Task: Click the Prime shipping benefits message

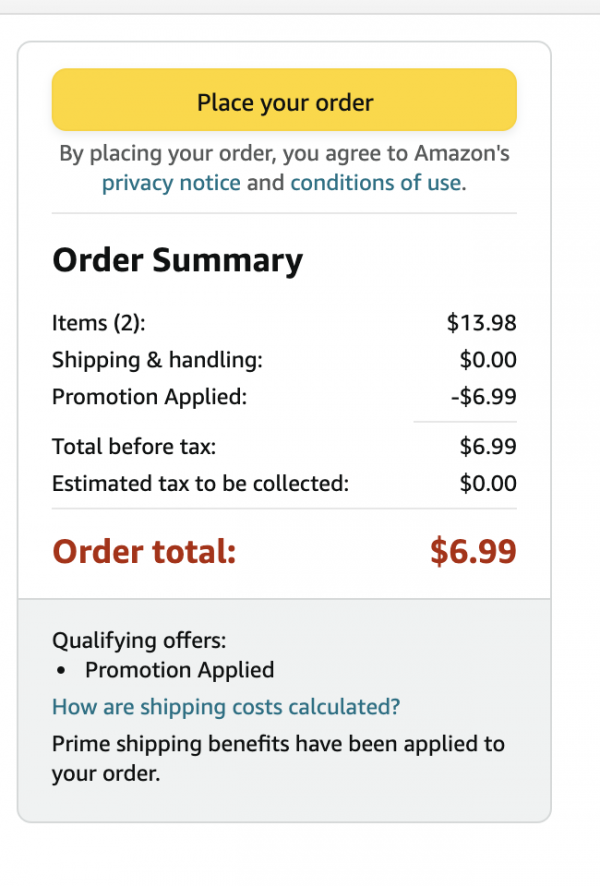Action: coord(279,758)
